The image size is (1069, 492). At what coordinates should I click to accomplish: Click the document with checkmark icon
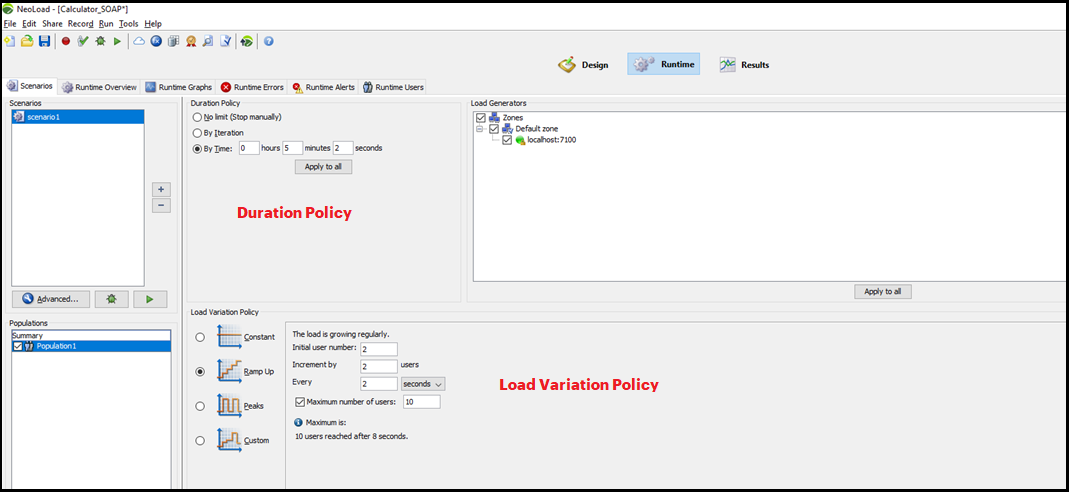point(226,42)
